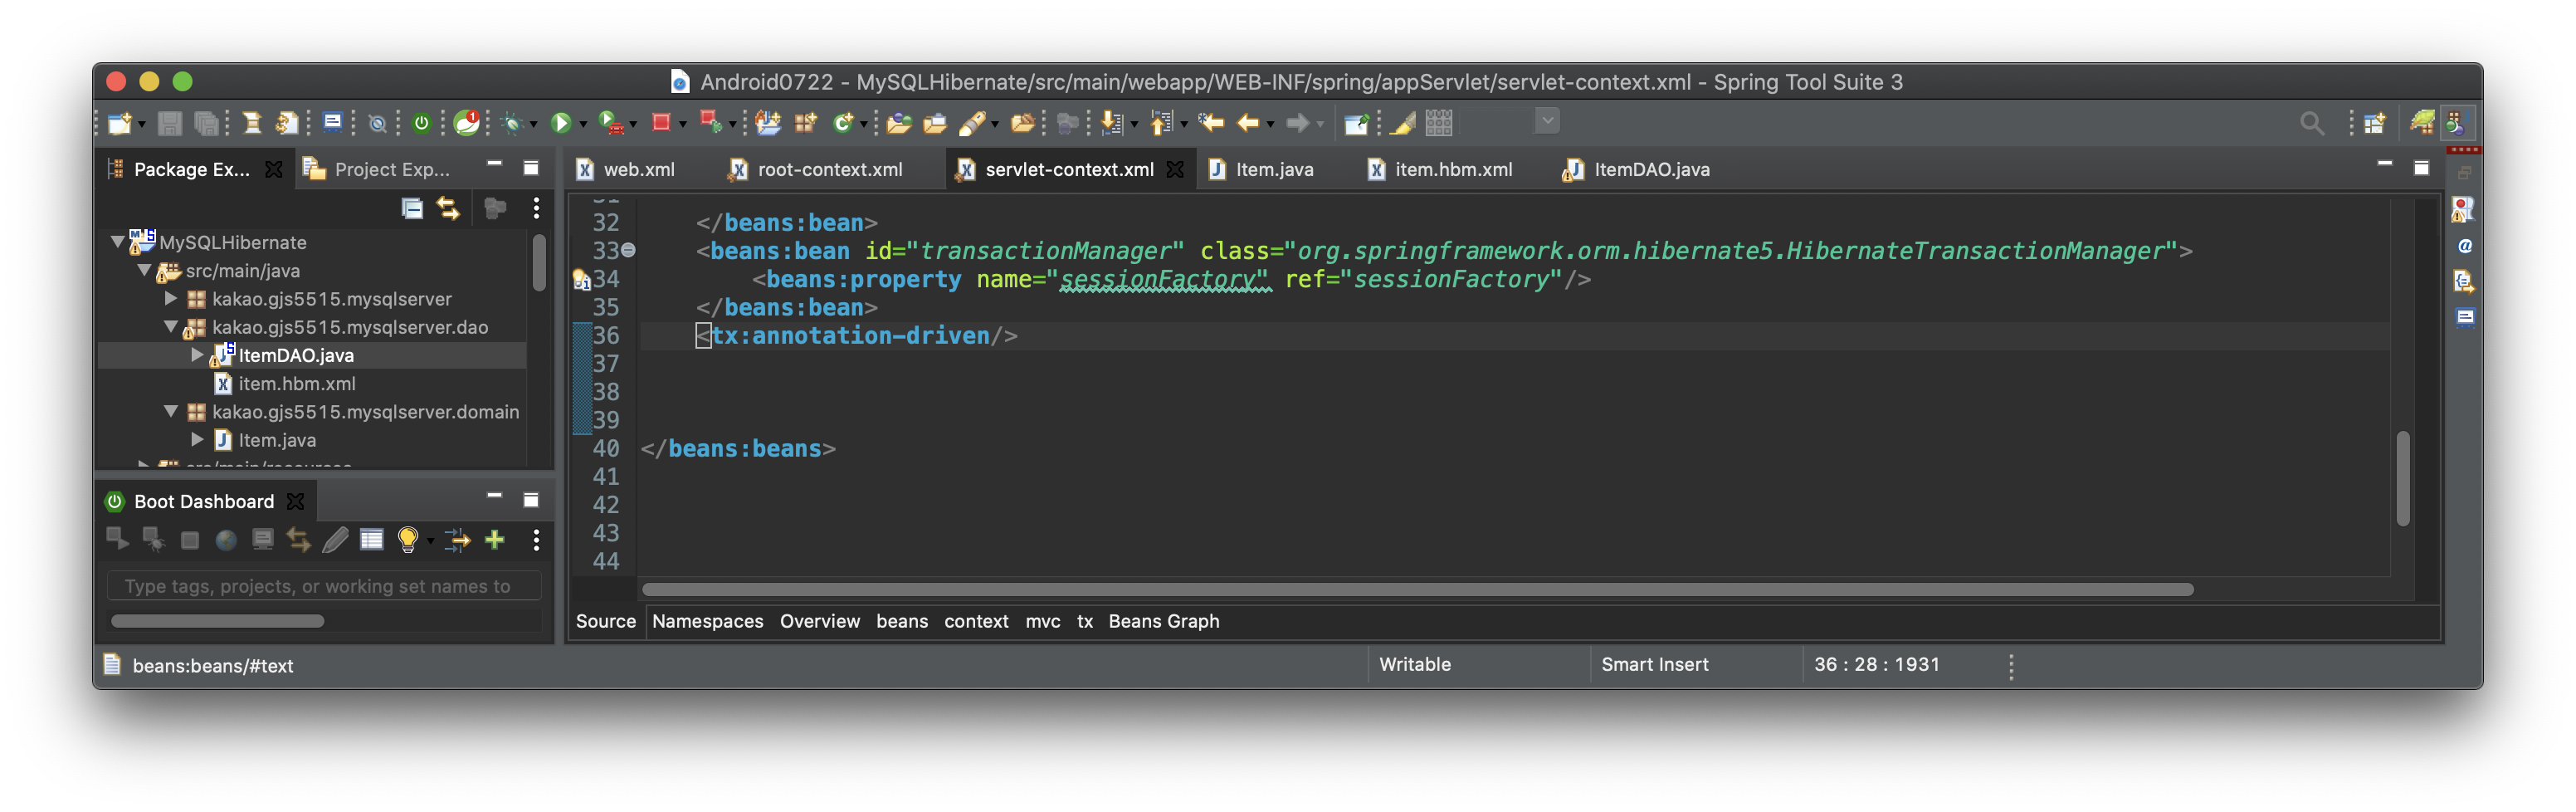Start the Debug bug toolbar button
The width and height of the screenshot is (2576, 812).
[513, 123]
